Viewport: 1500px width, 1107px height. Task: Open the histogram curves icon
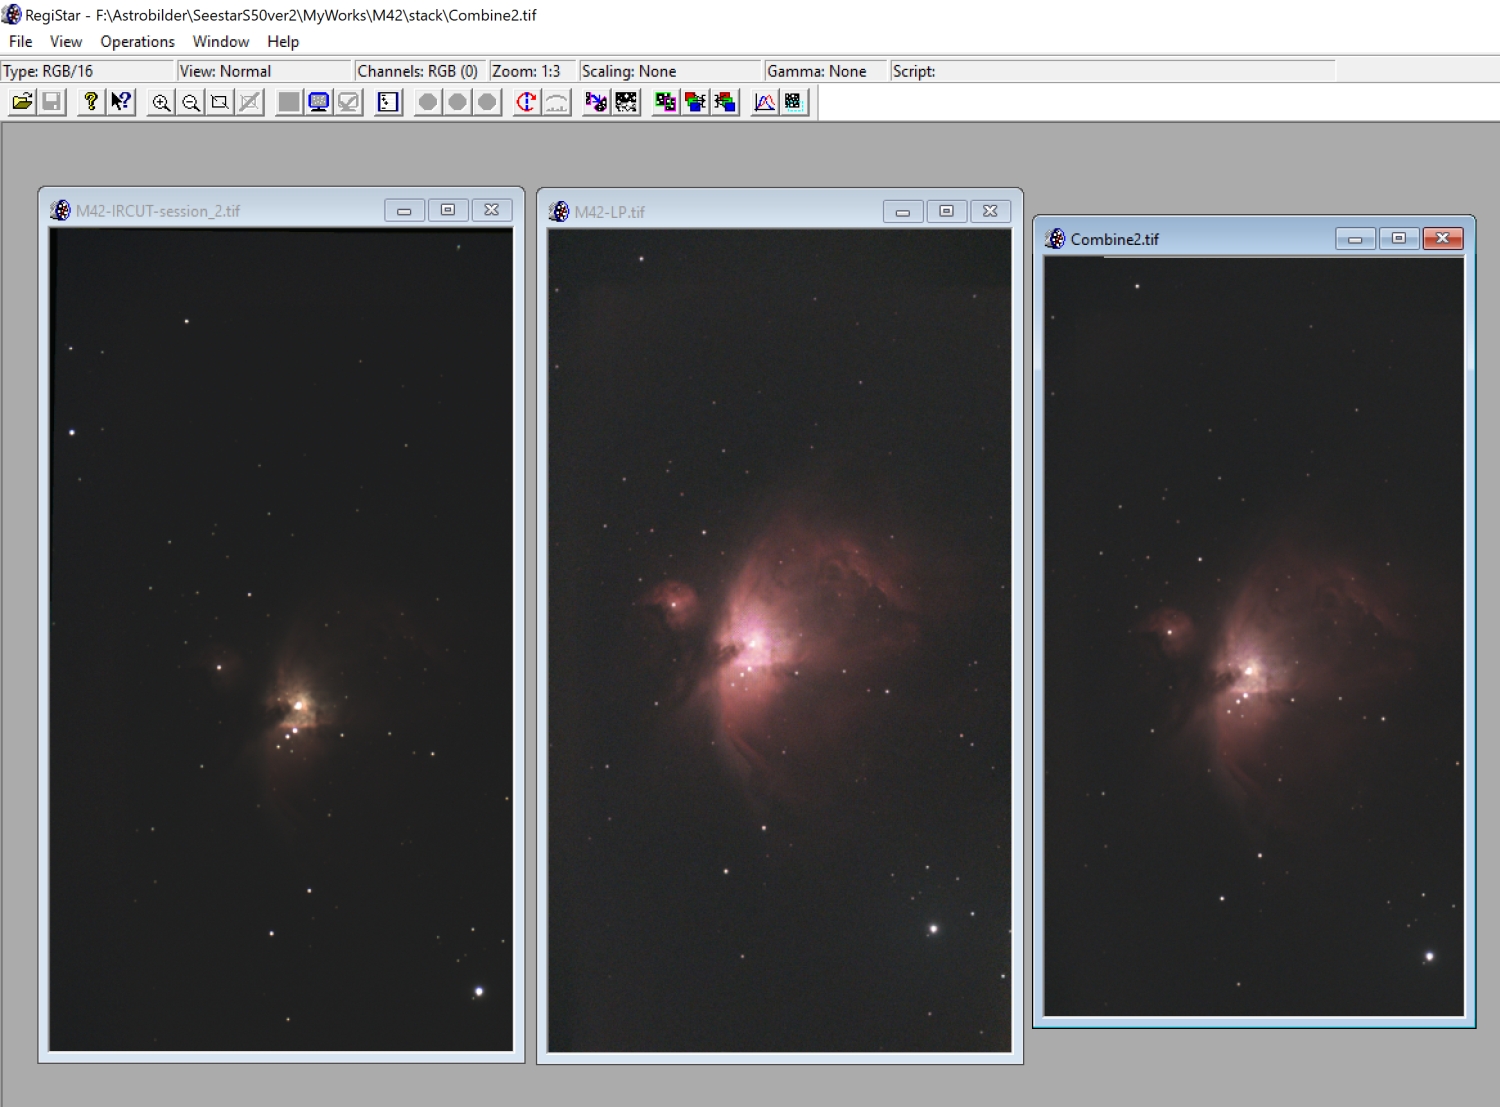click(764, 102)
